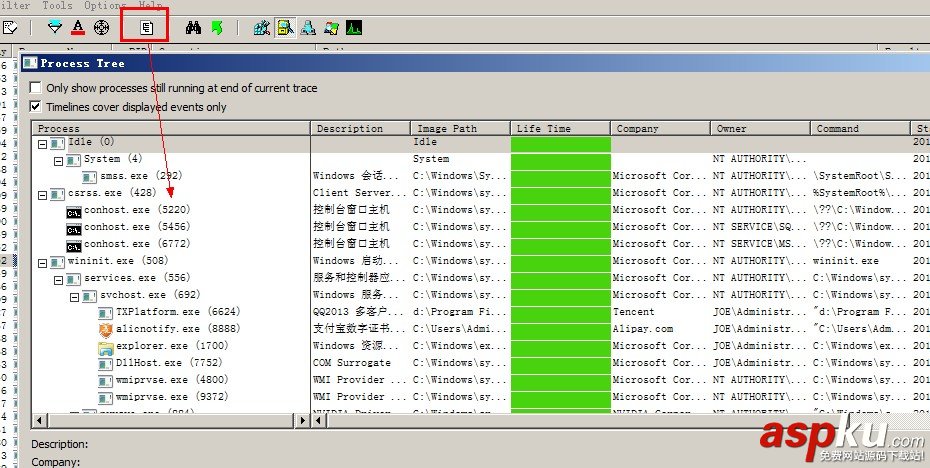Toggle Show File System Activity icon
Image resolution: width=930 pixels, height=468 pixels.
click(285, 27)
